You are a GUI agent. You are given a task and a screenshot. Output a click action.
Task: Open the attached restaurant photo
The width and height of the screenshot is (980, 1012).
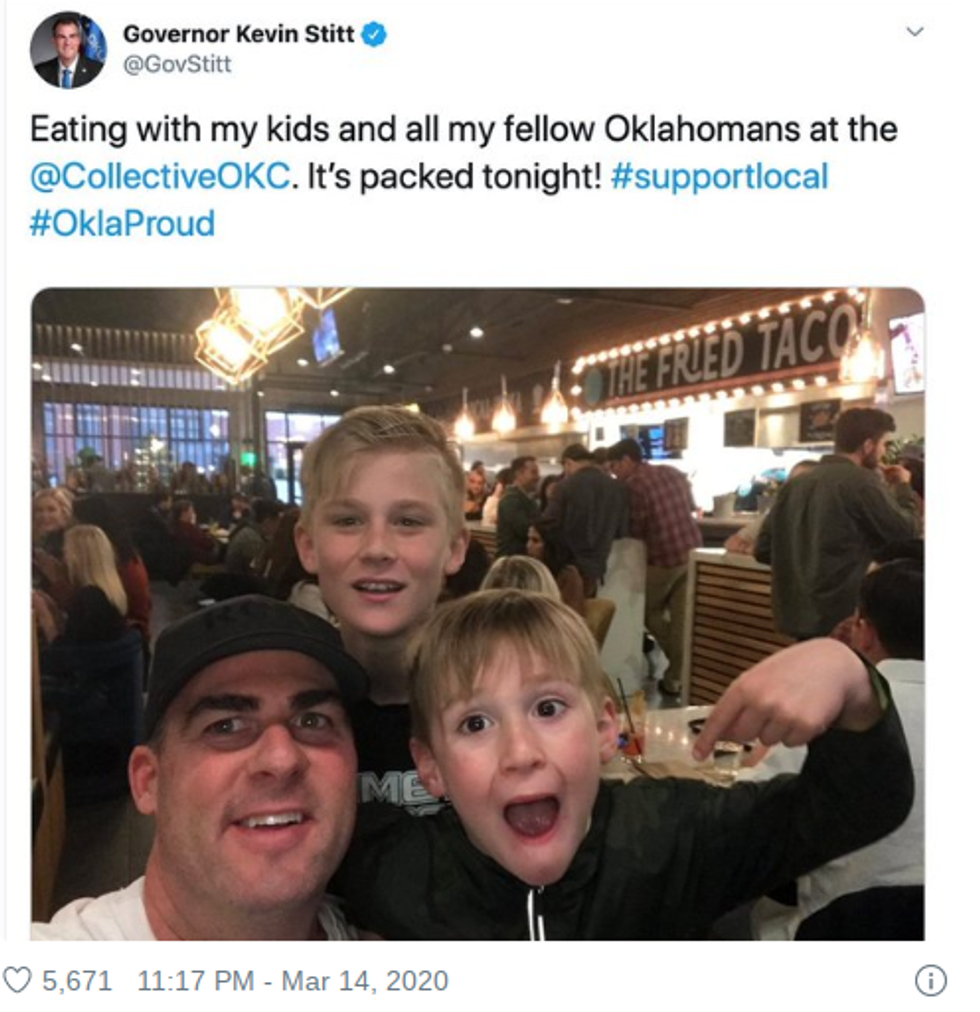click(478, 613)
